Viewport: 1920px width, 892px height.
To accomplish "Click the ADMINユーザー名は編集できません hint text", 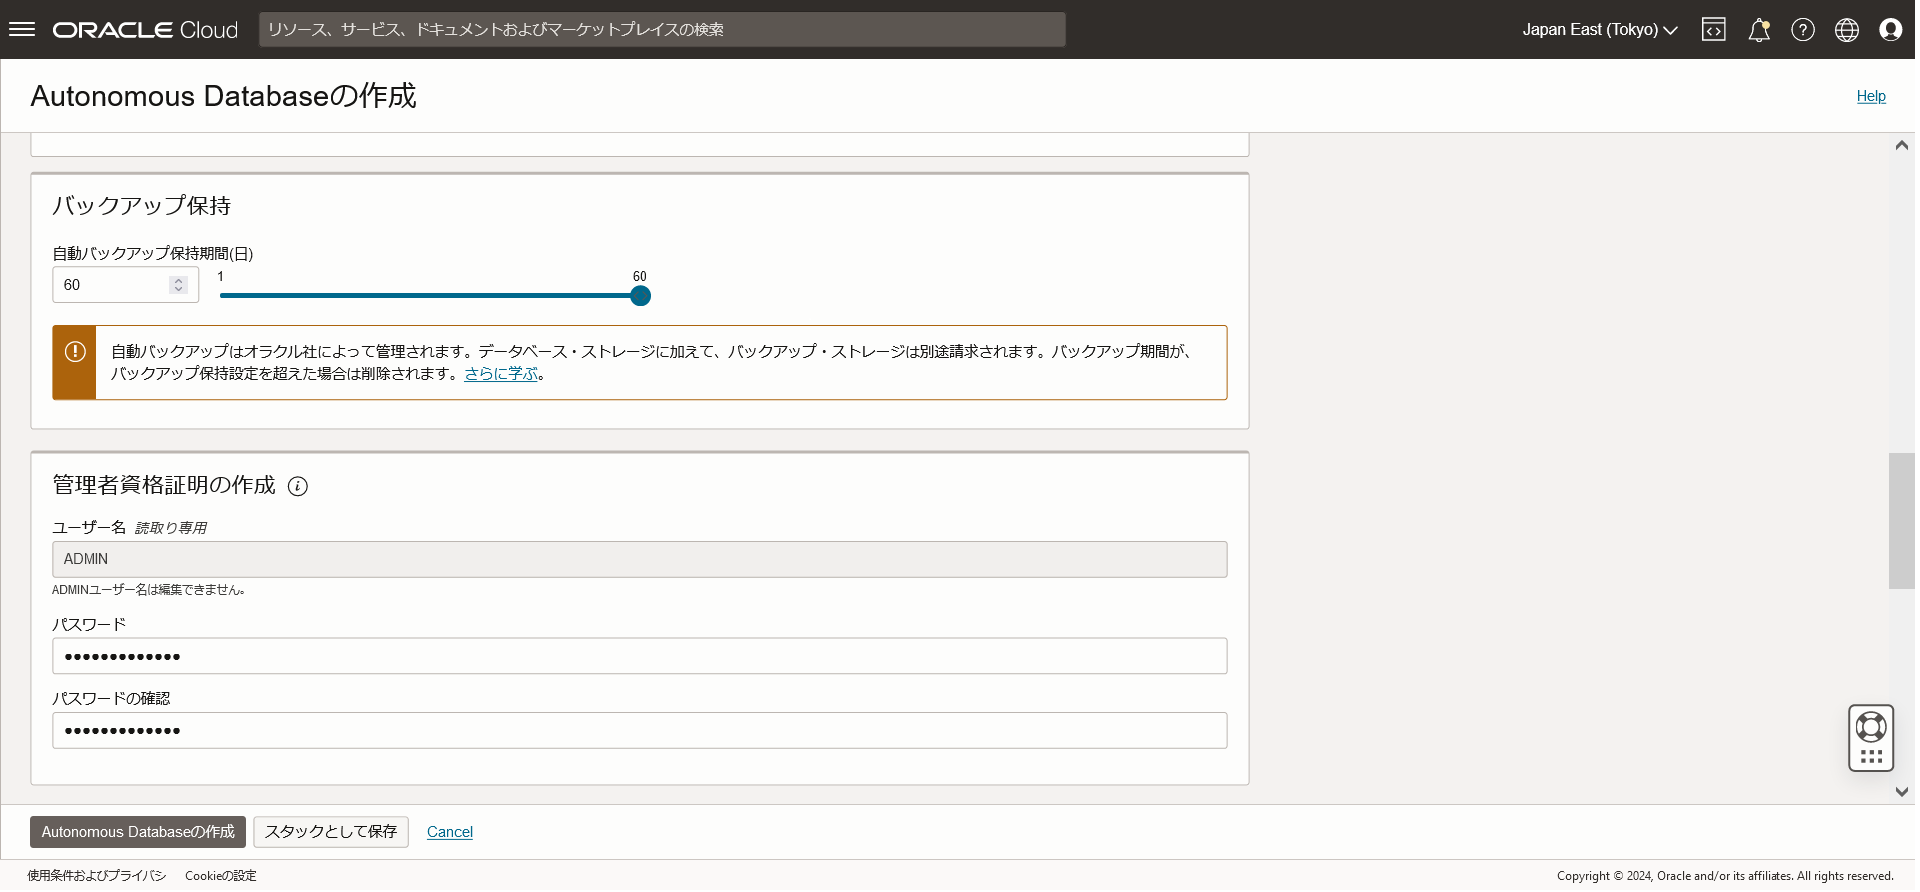I will coord(149,590).
